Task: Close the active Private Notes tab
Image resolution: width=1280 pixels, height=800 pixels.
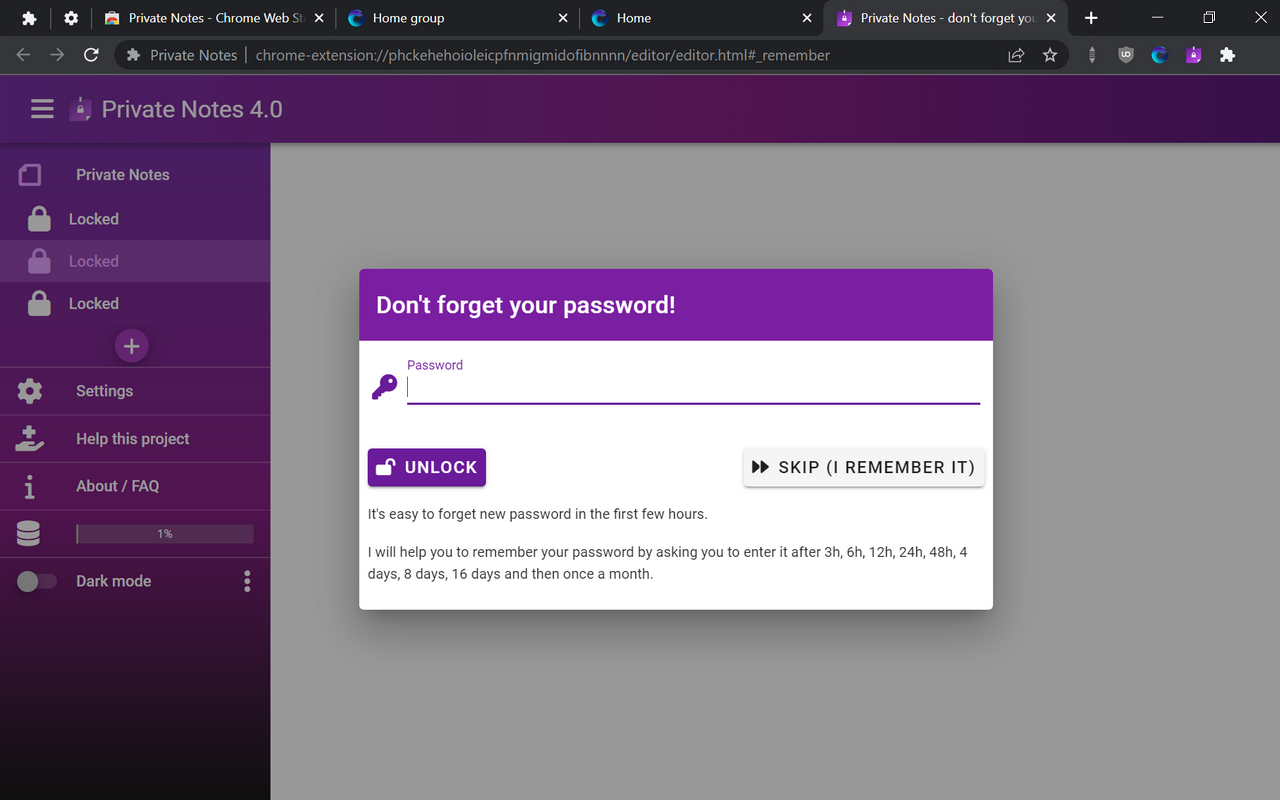Action: coord(1051,18)
